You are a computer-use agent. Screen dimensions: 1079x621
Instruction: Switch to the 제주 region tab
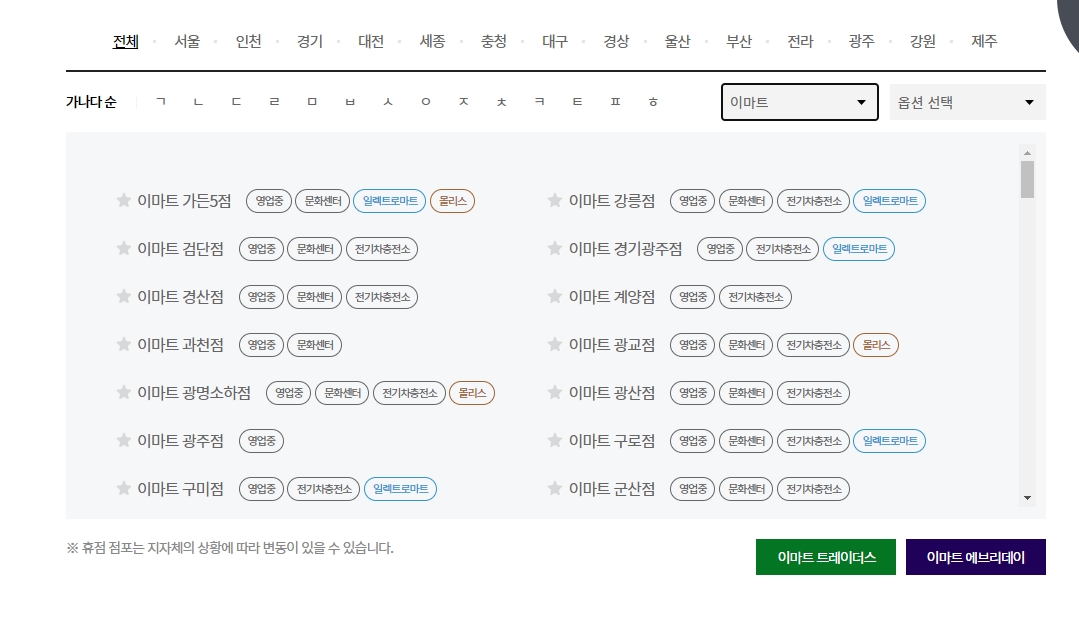click(984, 41)
